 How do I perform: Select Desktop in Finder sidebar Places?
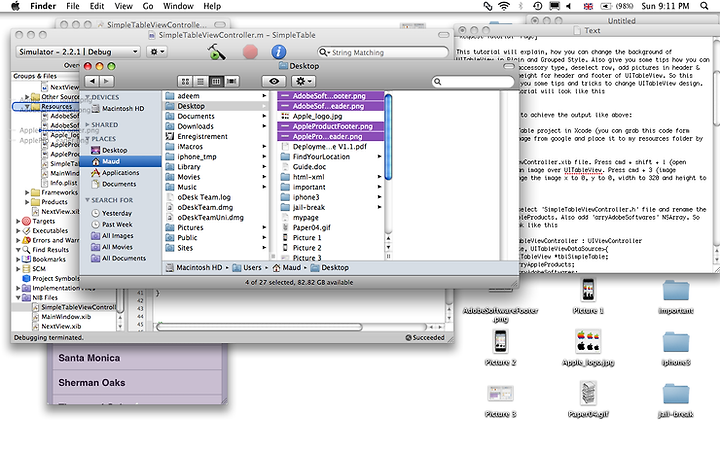pos(109,150)
